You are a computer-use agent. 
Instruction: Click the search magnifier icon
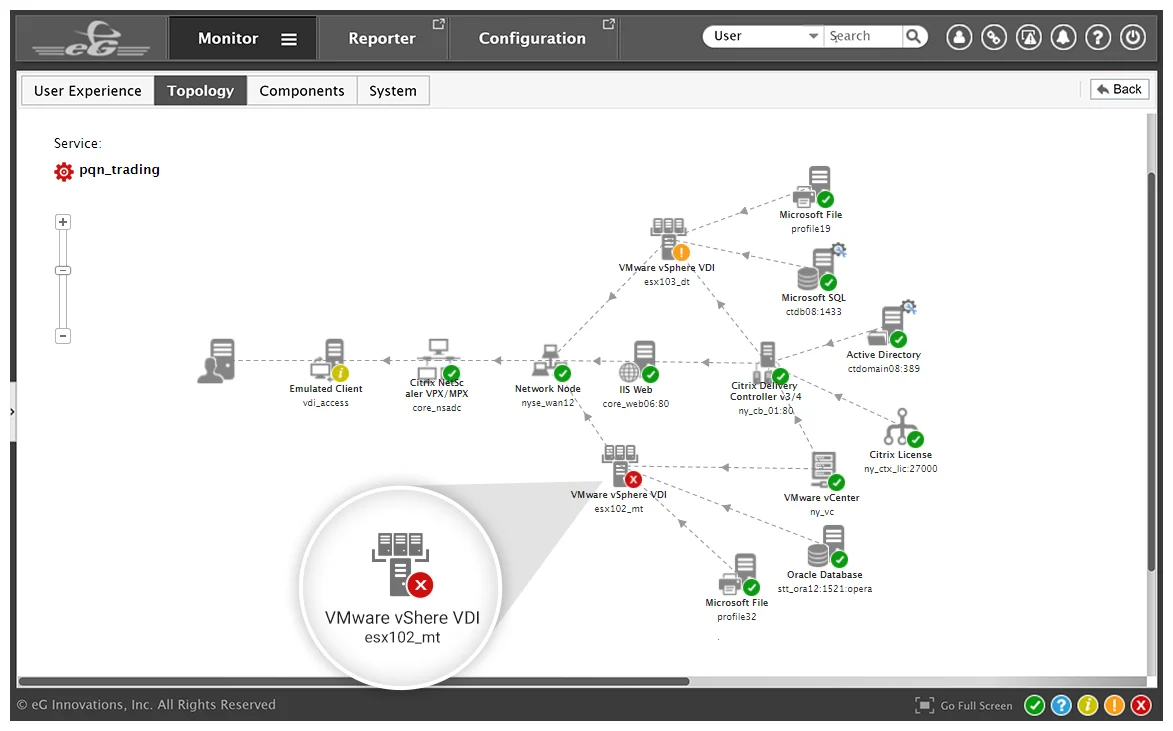(913, 36)
